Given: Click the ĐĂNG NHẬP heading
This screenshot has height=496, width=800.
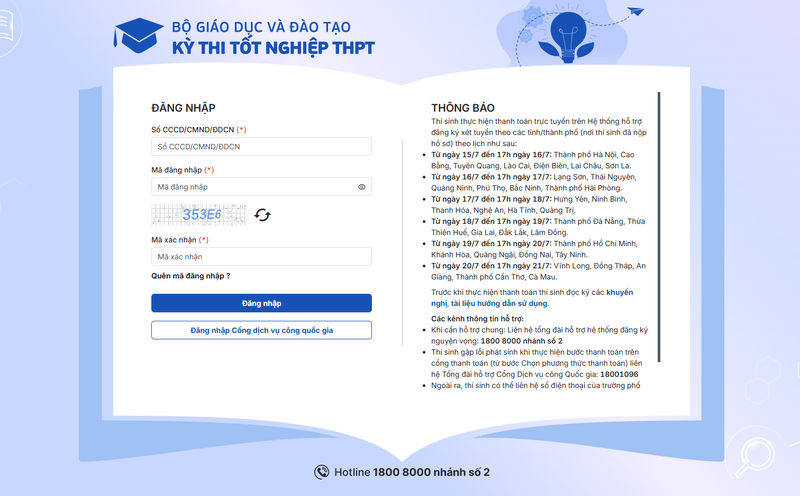Looking at the screenshot, I should coord(183,108).
